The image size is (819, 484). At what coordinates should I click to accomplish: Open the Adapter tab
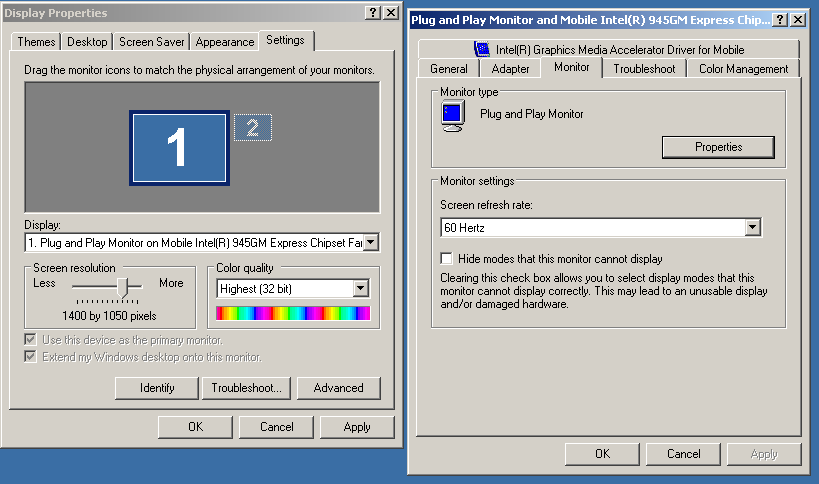510,69
